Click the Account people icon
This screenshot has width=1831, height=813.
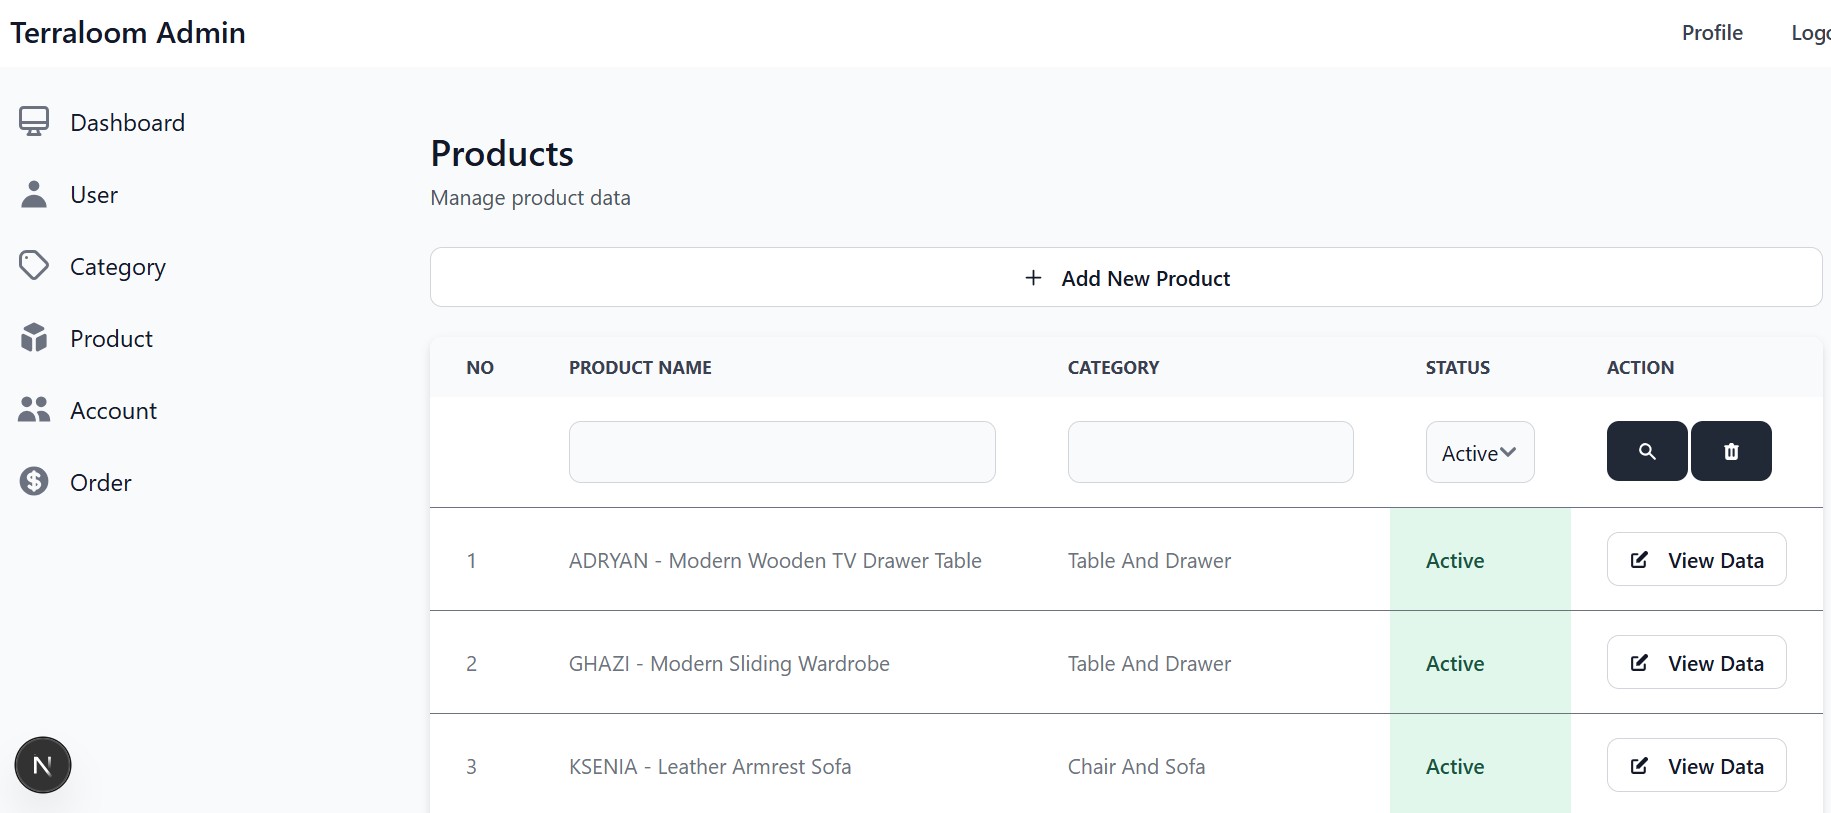[x=34, y=410]
